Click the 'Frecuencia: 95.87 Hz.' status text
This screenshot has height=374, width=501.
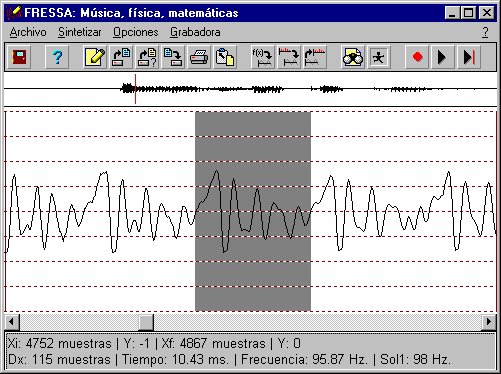304,360
